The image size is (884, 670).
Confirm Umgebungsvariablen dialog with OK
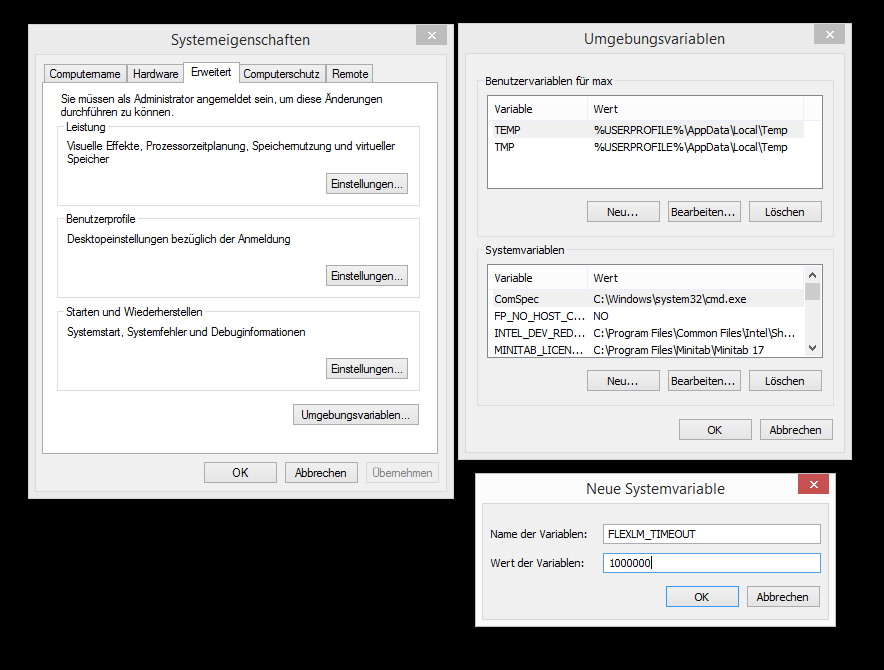[715, 430]
